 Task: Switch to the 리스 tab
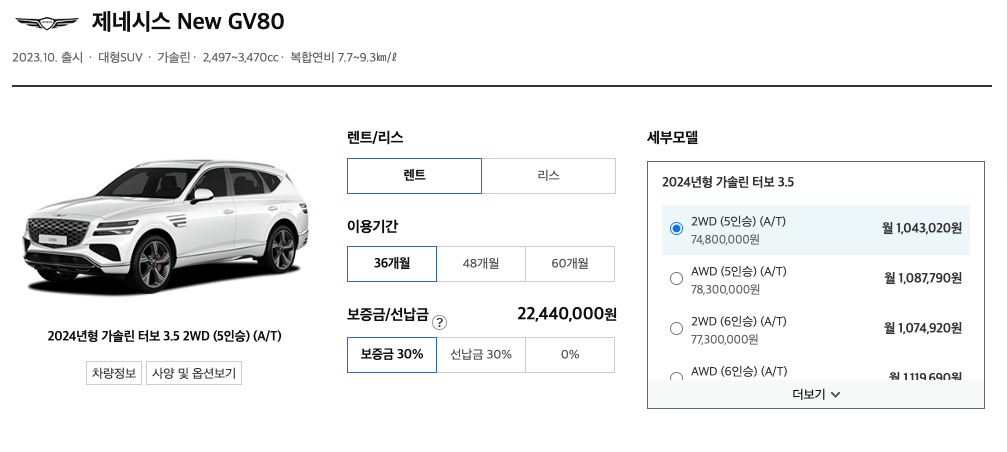(548, 175)
